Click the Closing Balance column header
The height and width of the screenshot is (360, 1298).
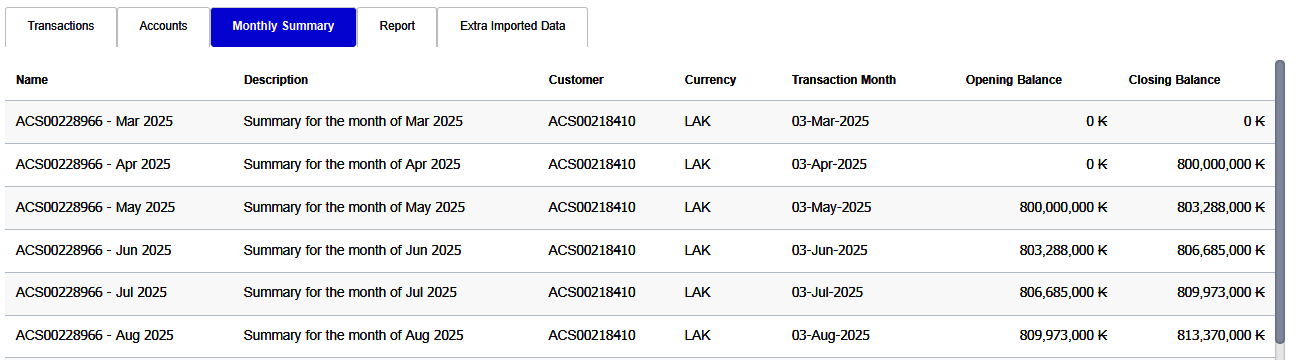coord(1174,80)
